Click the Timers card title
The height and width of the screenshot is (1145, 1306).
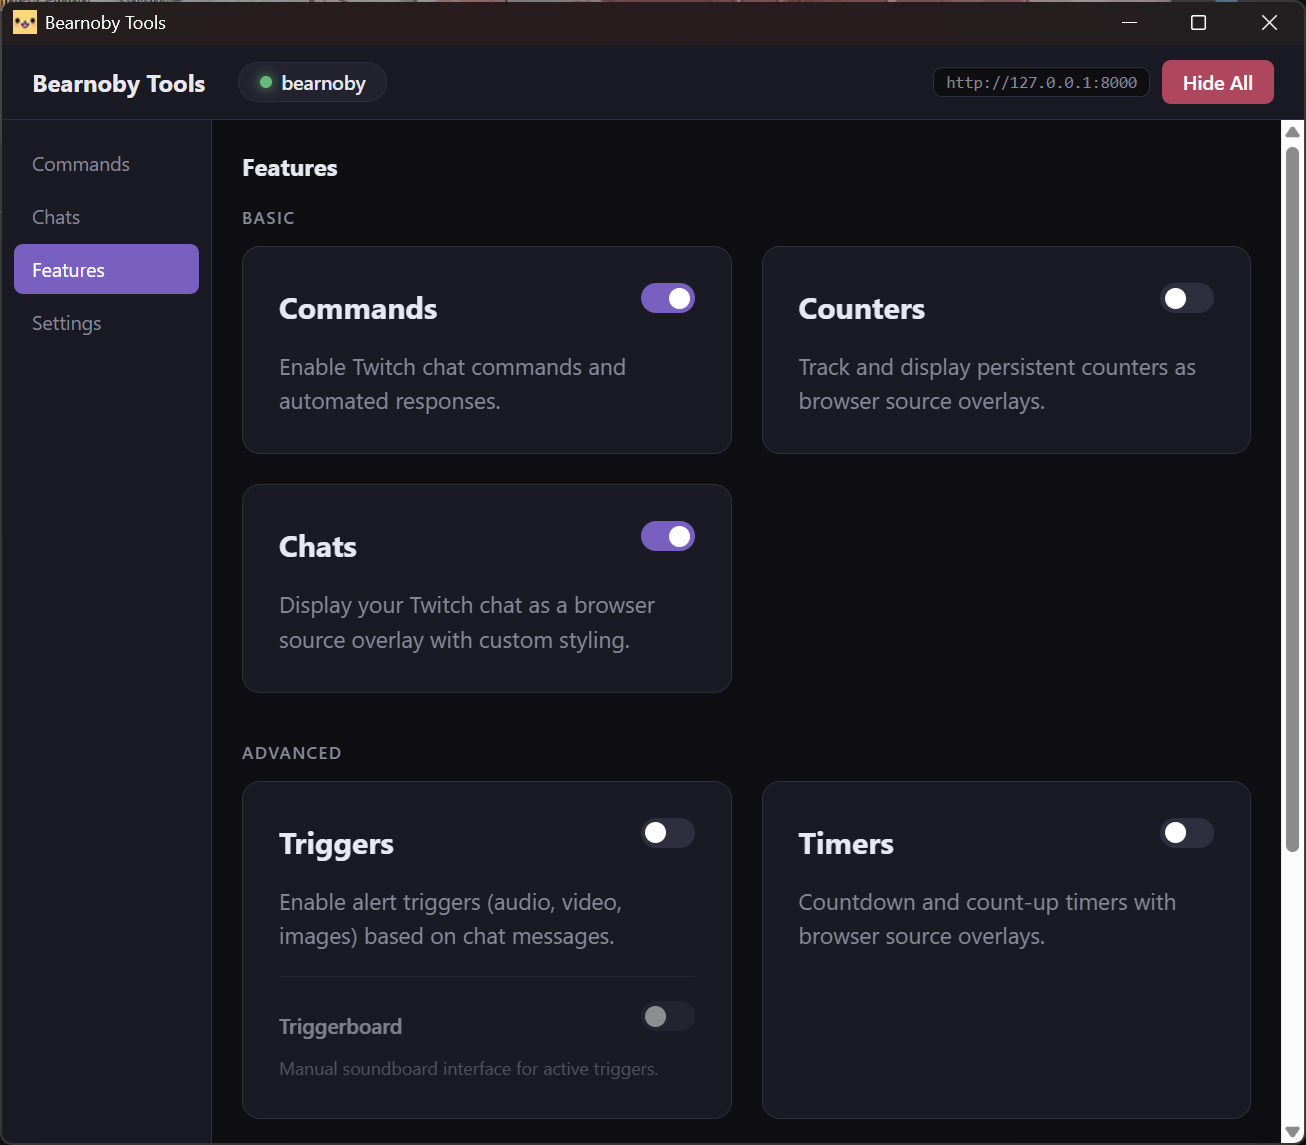click(x=846, y=844)
